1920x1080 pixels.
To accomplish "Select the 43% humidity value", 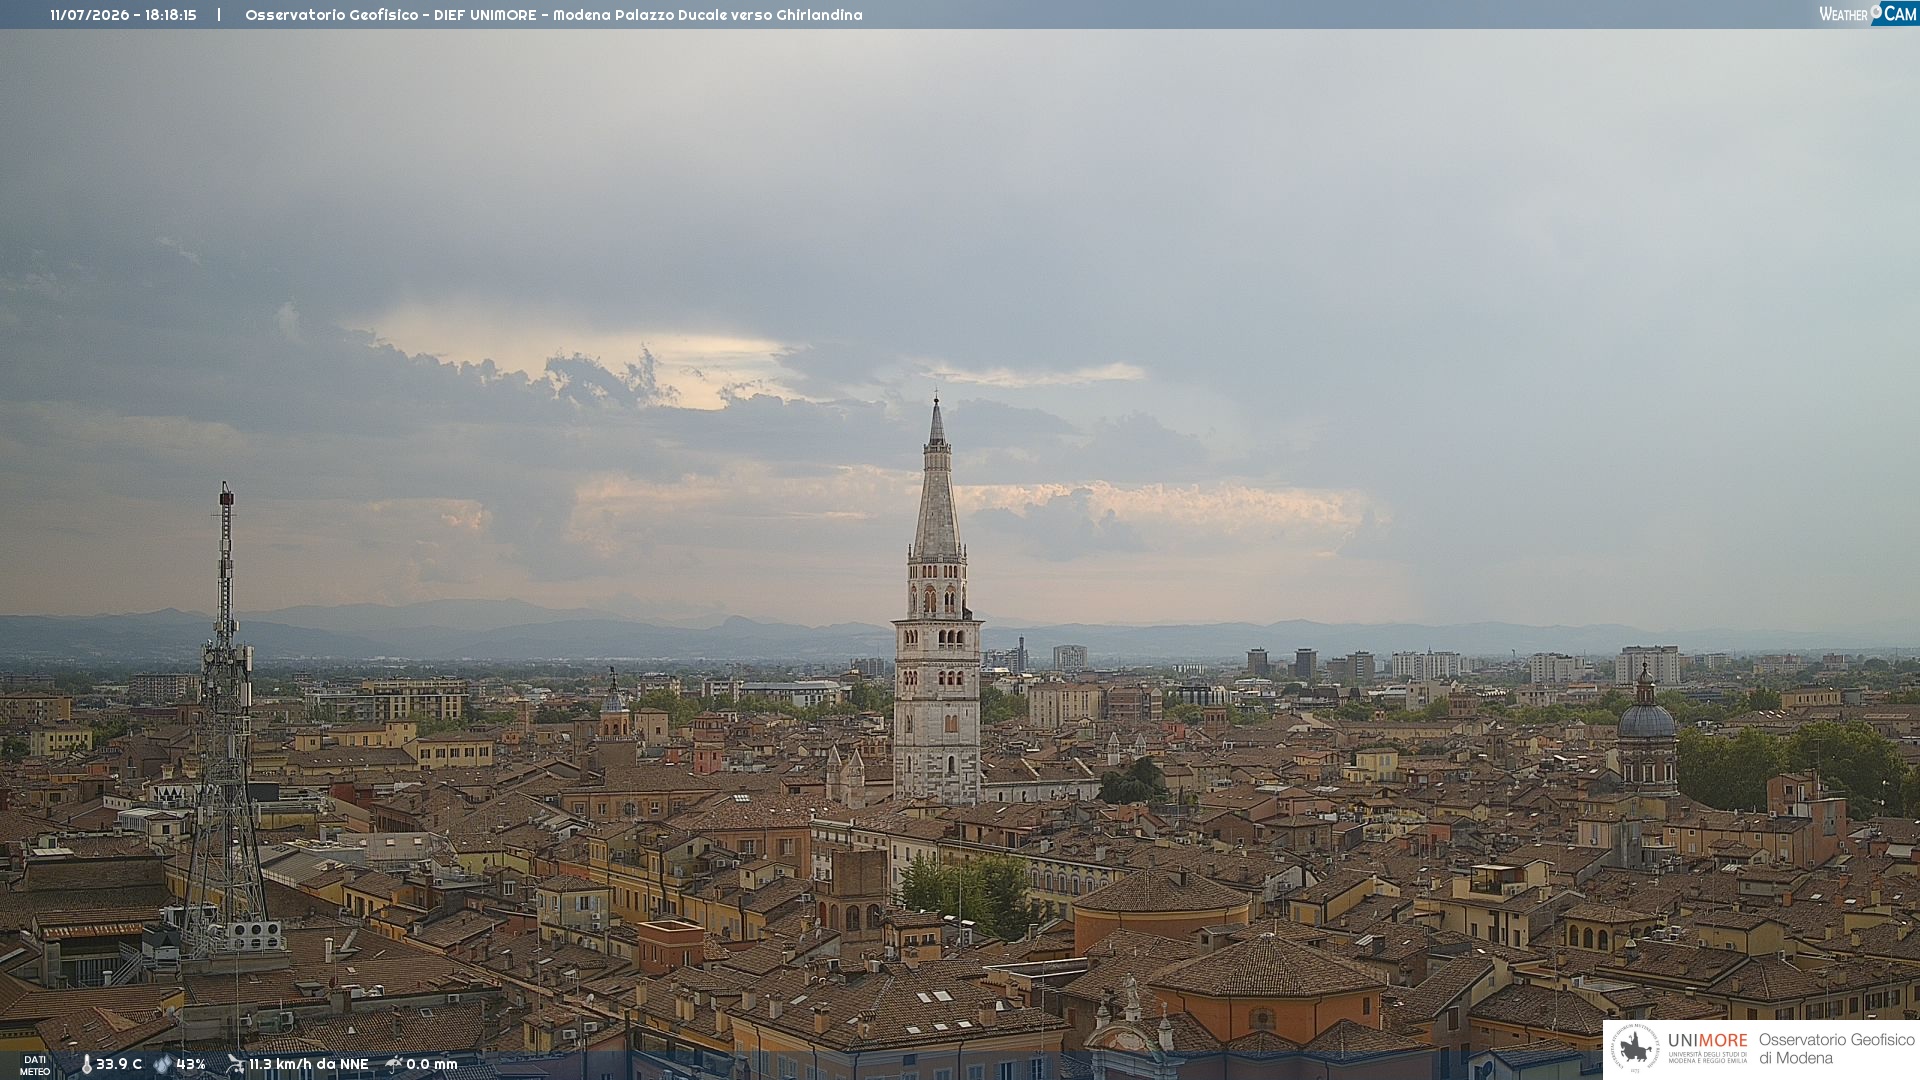I will point(191,1064).
